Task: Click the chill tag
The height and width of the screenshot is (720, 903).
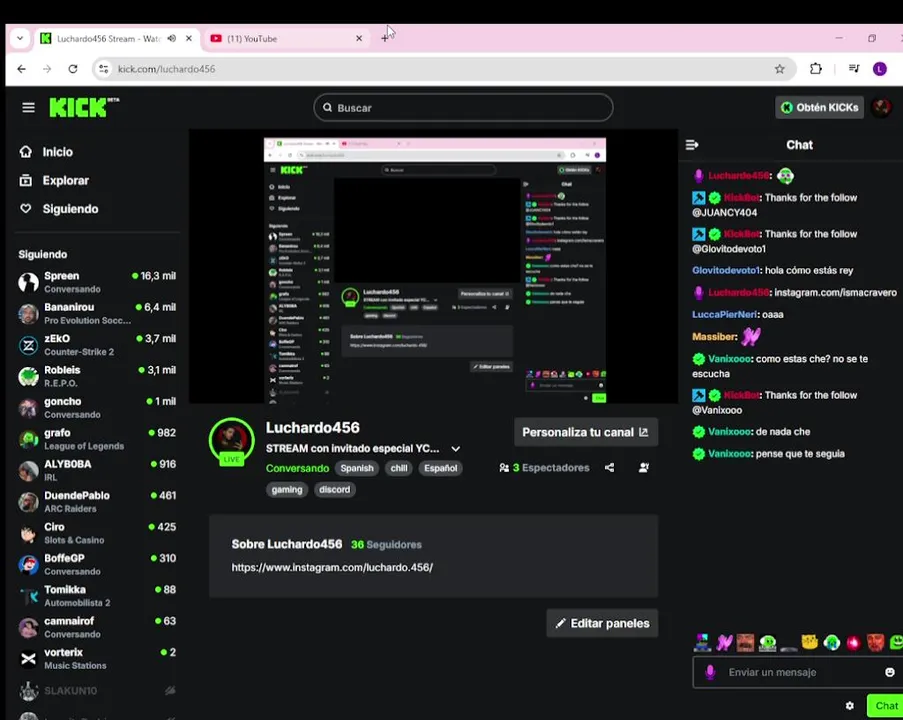Action: pyautogui.click(x=399, y=468)
